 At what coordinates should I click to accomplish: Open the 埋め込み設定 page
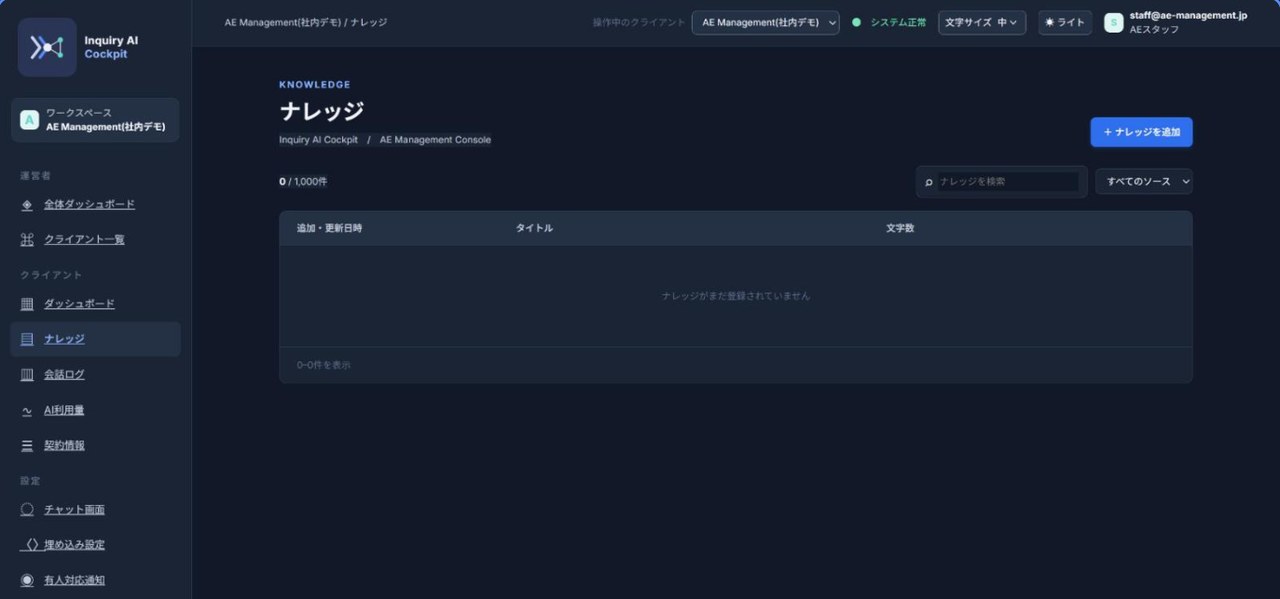pos(95,545)
